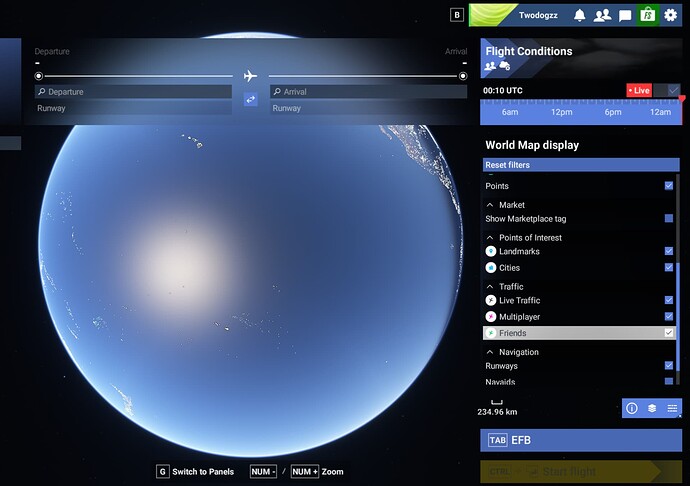Image resolution: width=690 pixels, height=486 pixels.
Task: Toggle the Live Traffic checkbox
Action: [x=669, y=300]
